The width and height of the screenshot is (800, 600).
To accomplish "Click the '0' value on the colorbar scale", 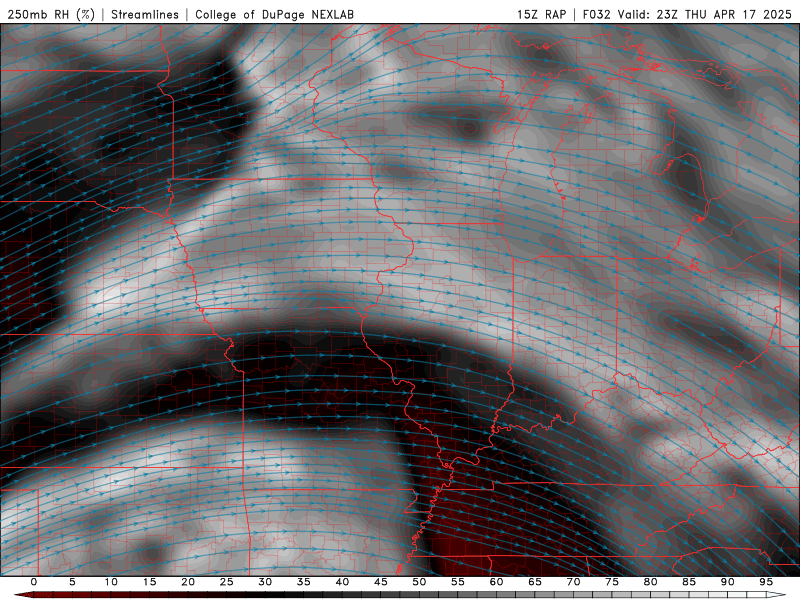I will coord(34,582).
